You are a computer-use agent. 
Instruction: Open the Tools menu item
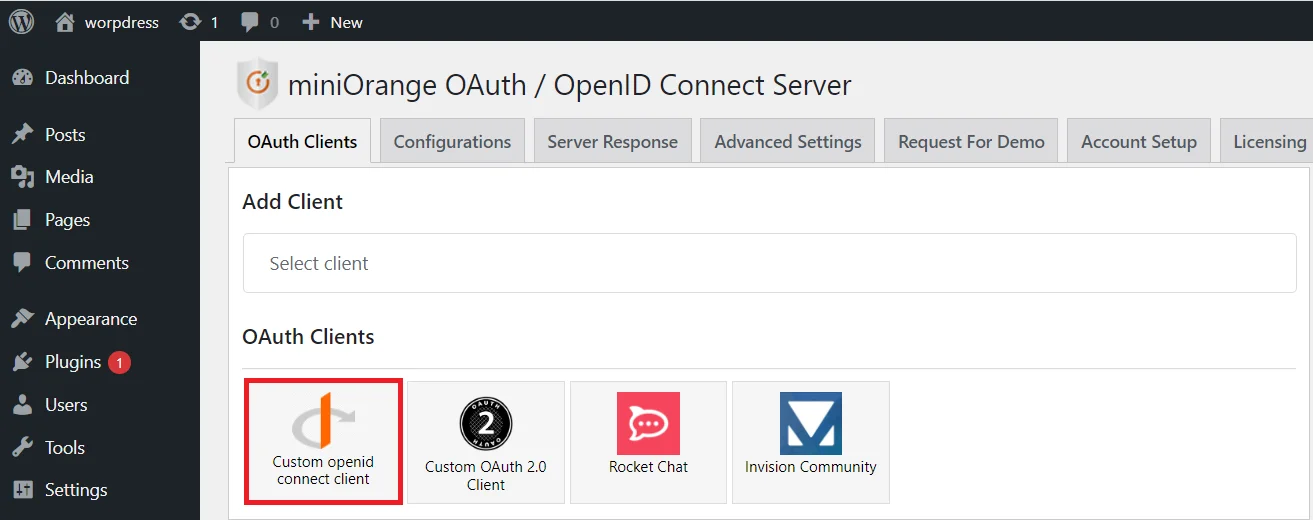(x=65, y=448)
